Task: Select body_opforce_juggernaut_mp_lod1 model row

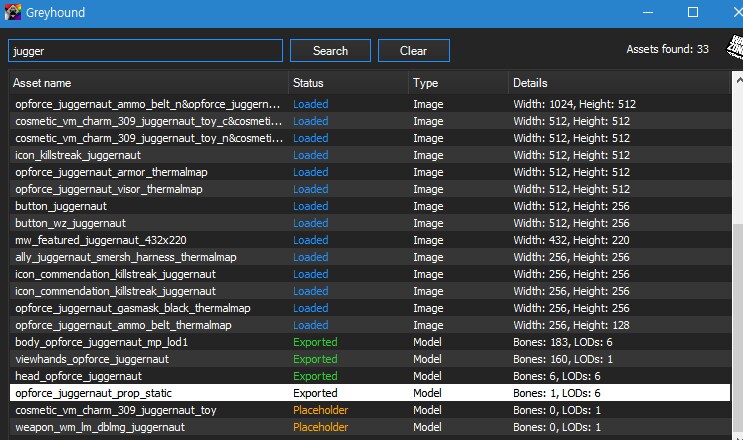Action: pos(370,342)
